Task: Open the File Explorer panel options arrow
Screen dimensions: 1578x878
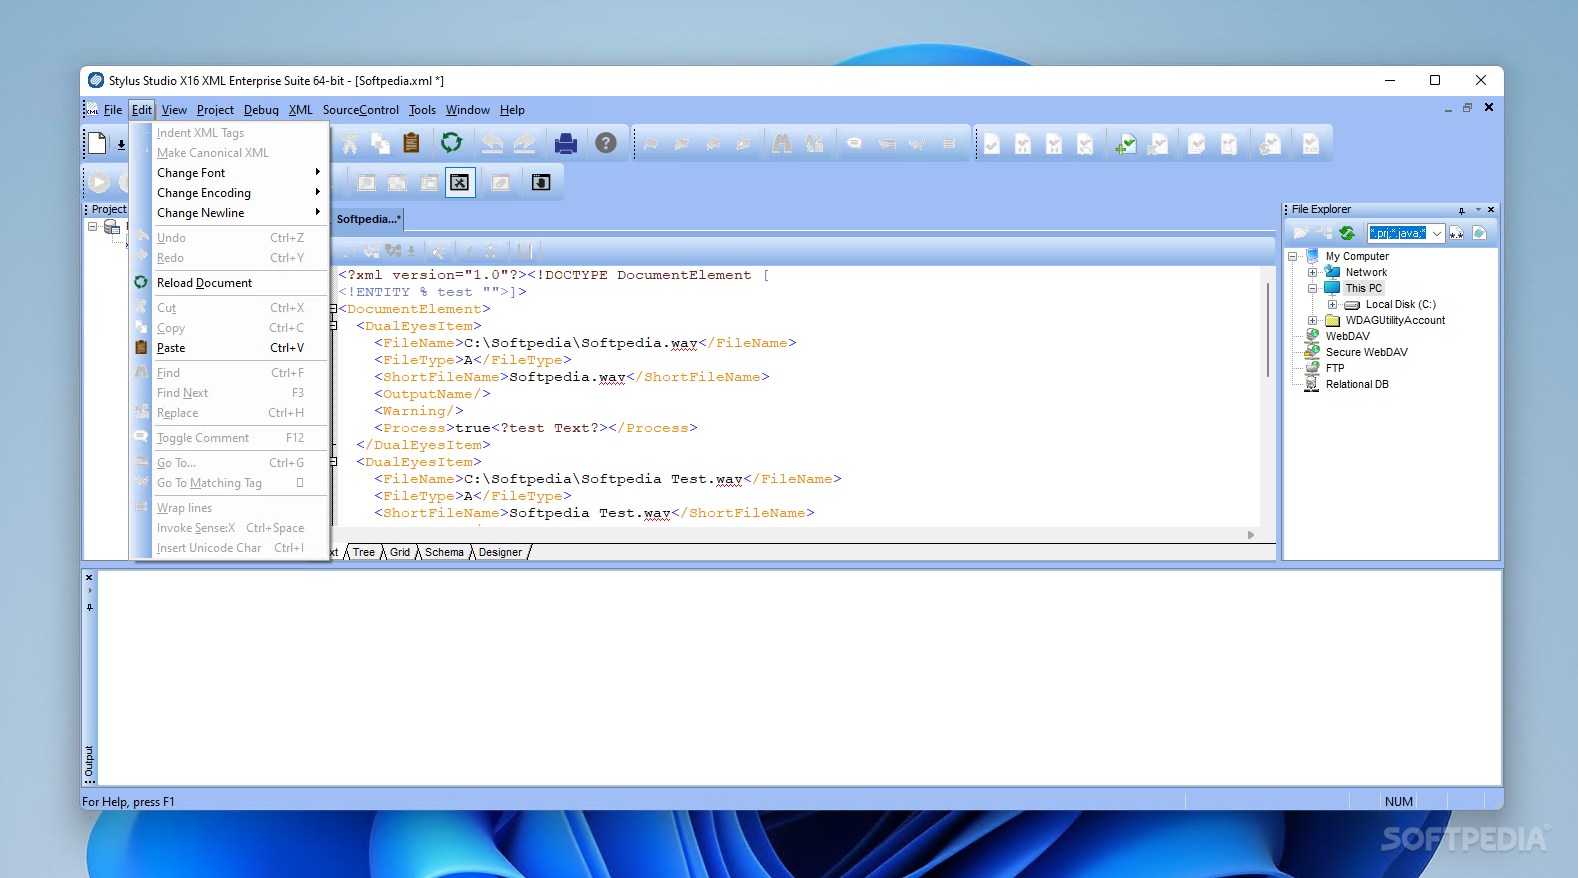Action: click(1478, 210)
